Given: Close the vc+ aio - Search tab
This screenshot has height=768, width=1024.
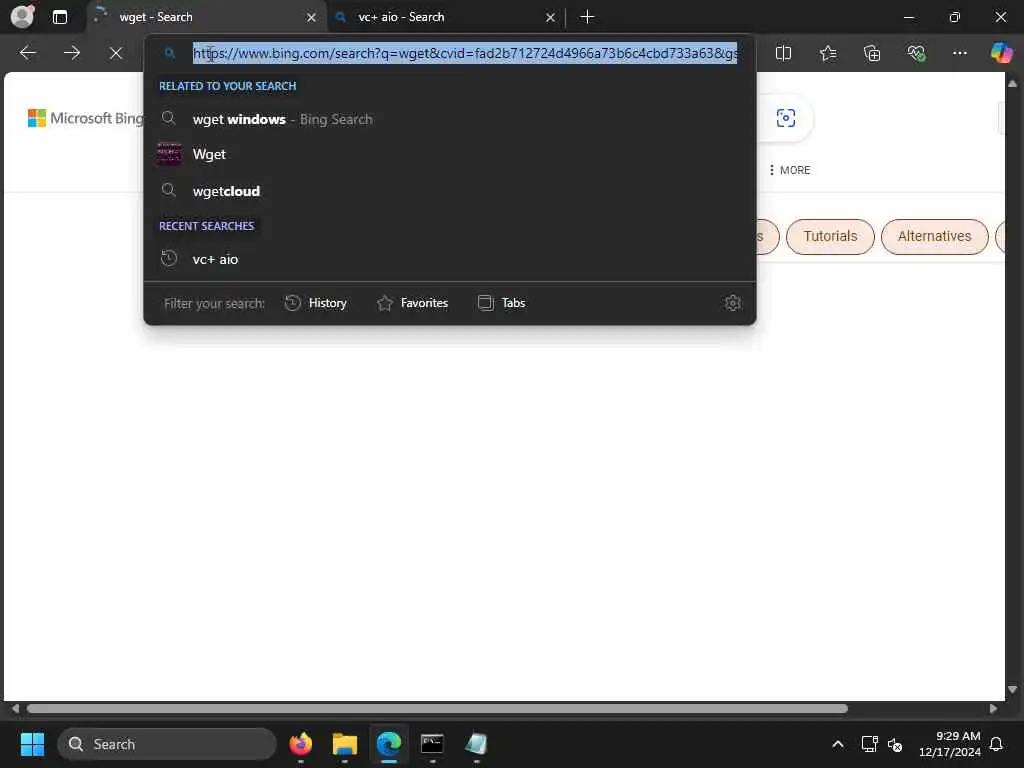Looking at the screenshot, I should (550, 18).
